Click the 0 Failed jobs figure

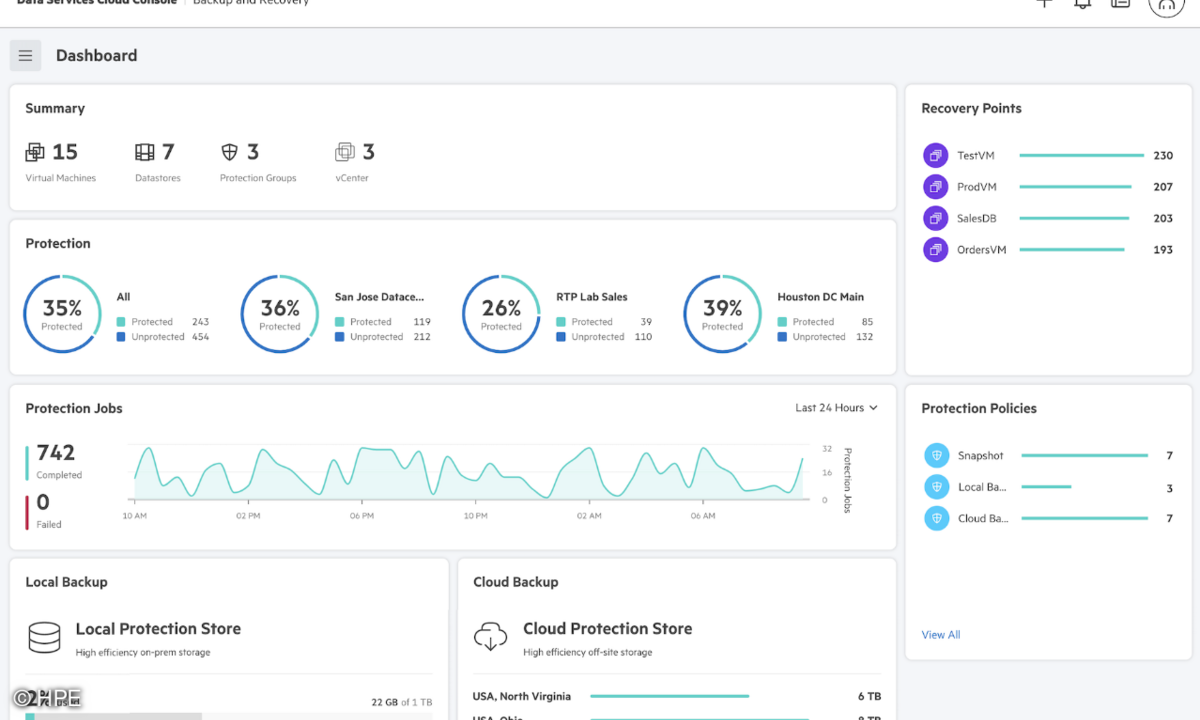tap(43, 502)
